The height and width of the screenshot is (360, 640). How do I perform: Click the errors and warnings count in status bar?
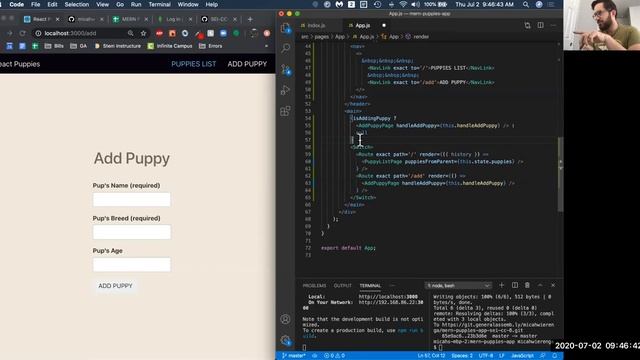(334, 356)
